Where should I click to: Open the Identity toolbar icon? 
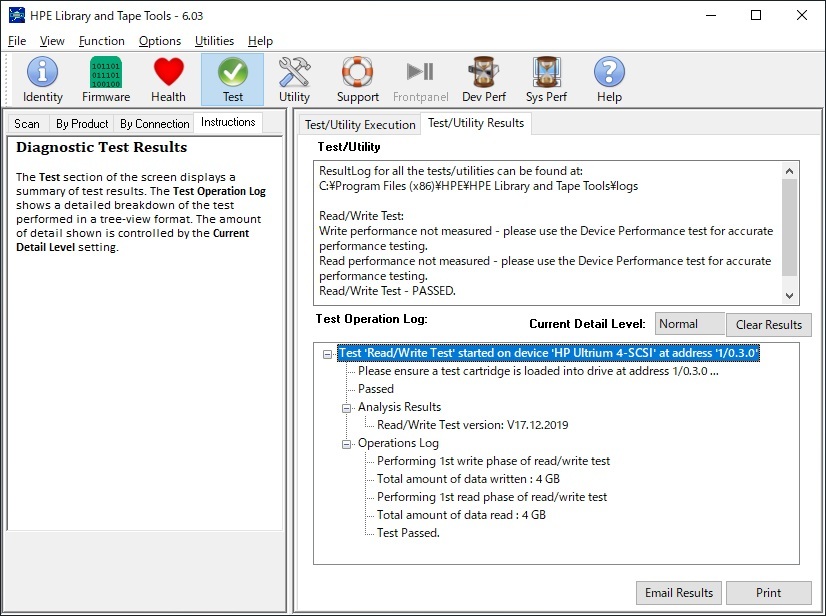coord(43,80)
